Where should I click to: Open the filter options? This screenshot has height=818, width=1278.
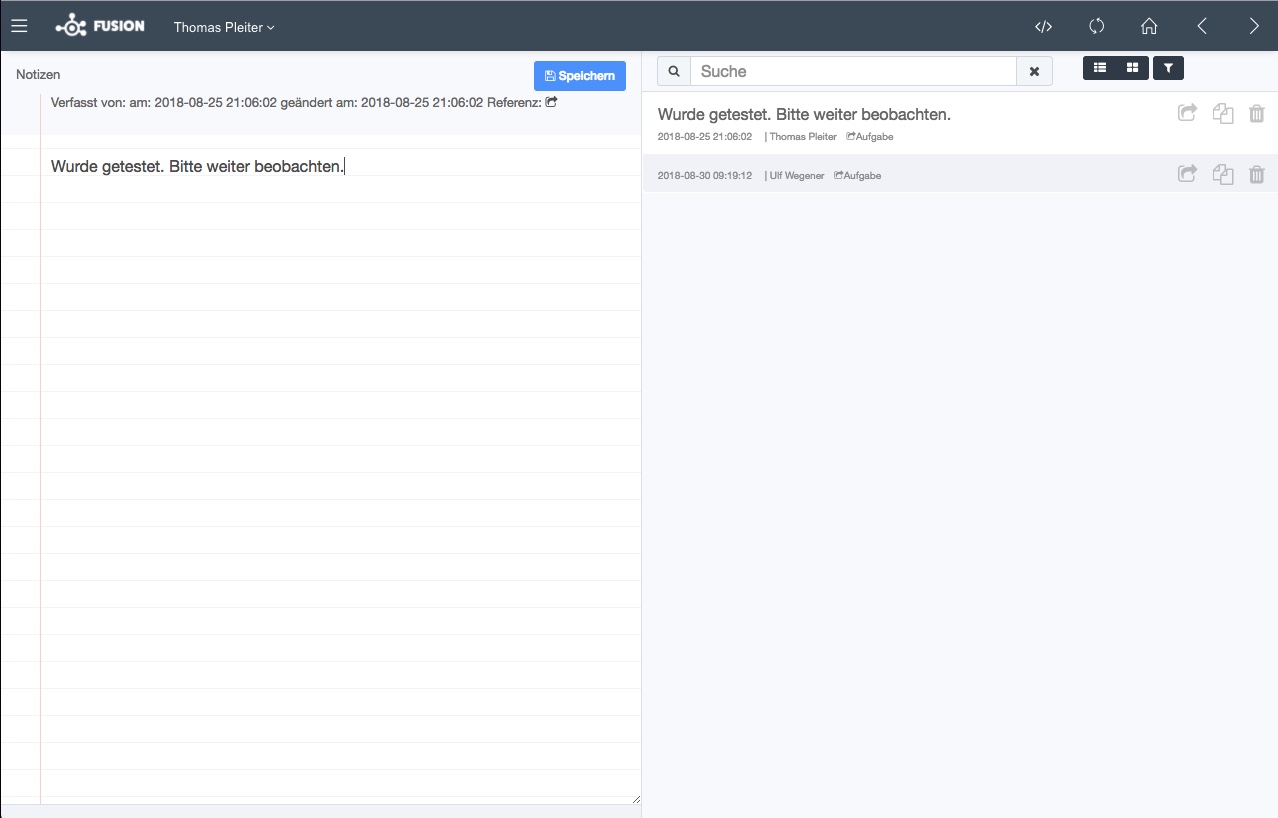(x=1168, y=68)
